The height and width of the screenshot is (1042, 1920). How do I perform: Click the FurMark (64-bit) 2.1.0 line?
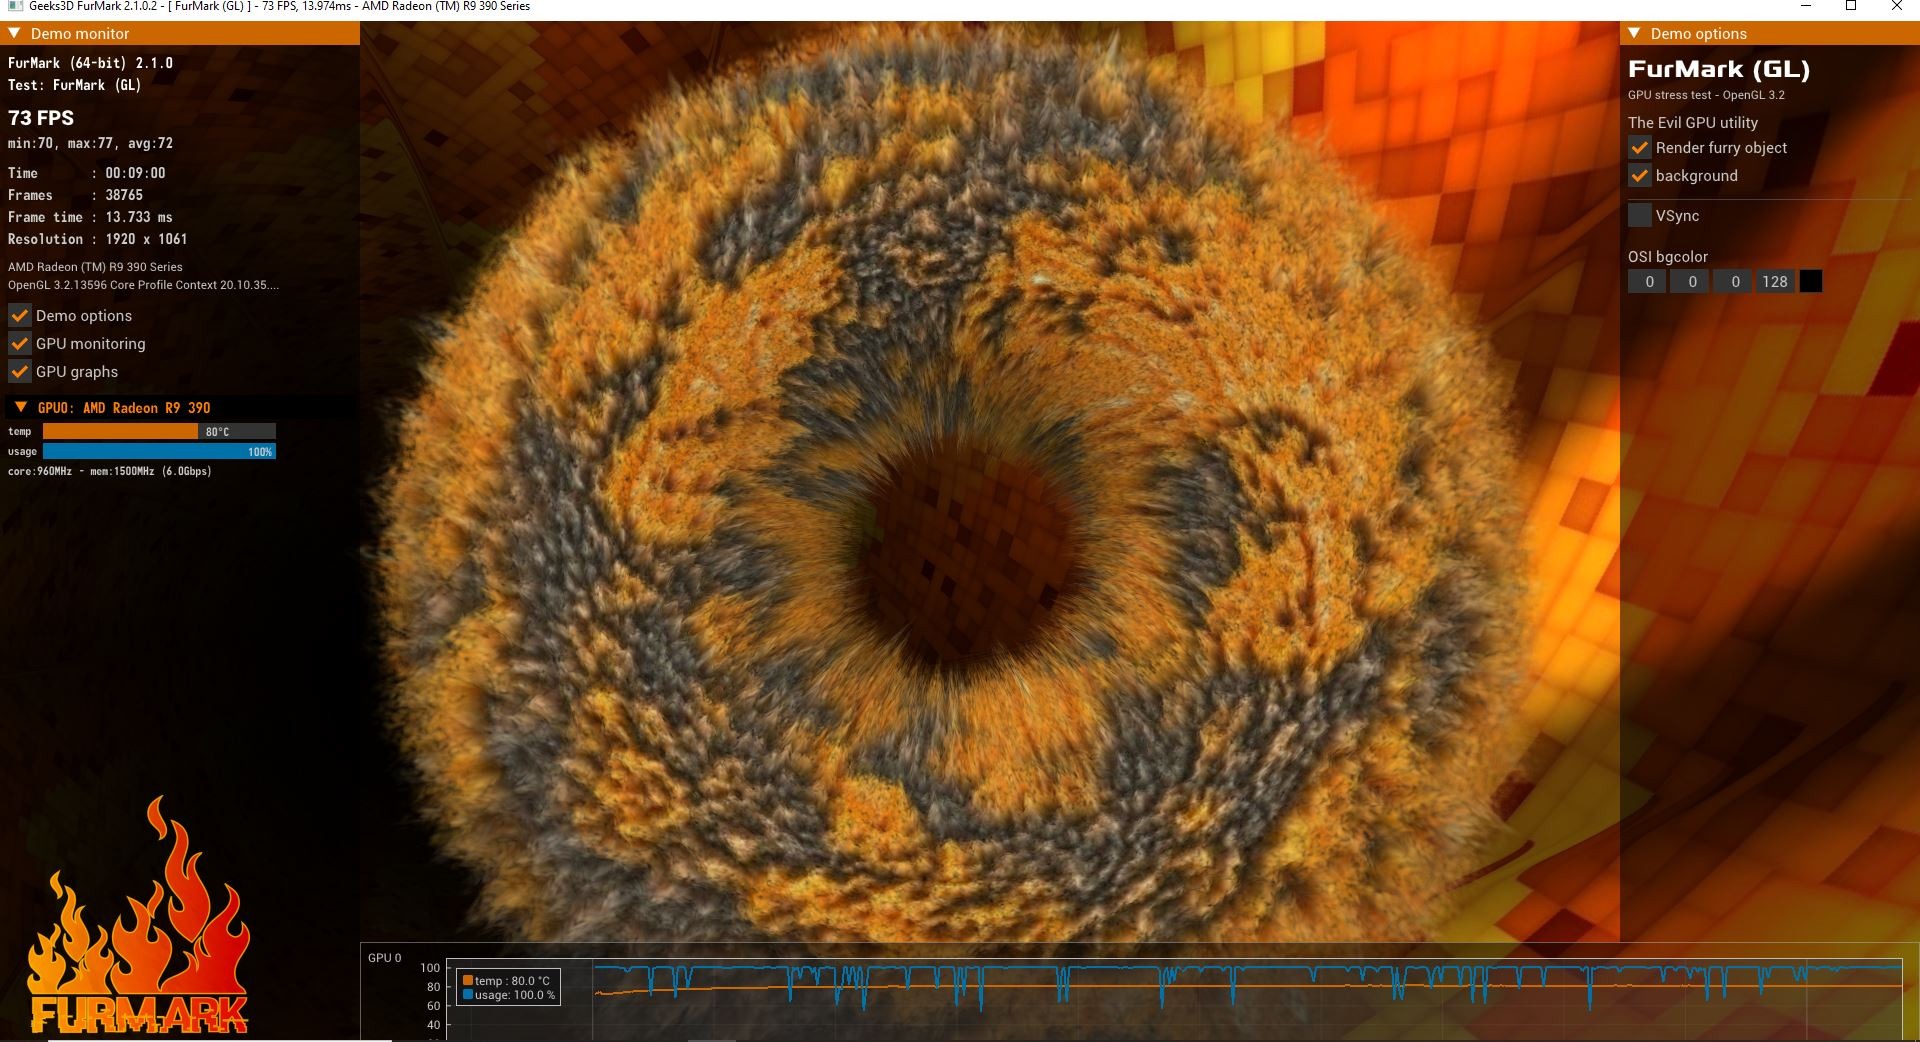[90, 63]
